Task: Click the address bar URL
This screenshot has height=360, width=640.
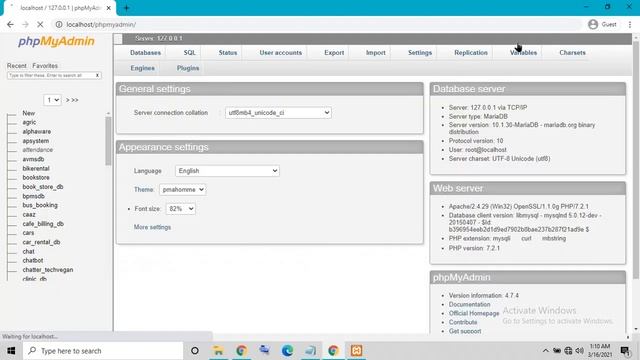Action: [x=101, y=24]
